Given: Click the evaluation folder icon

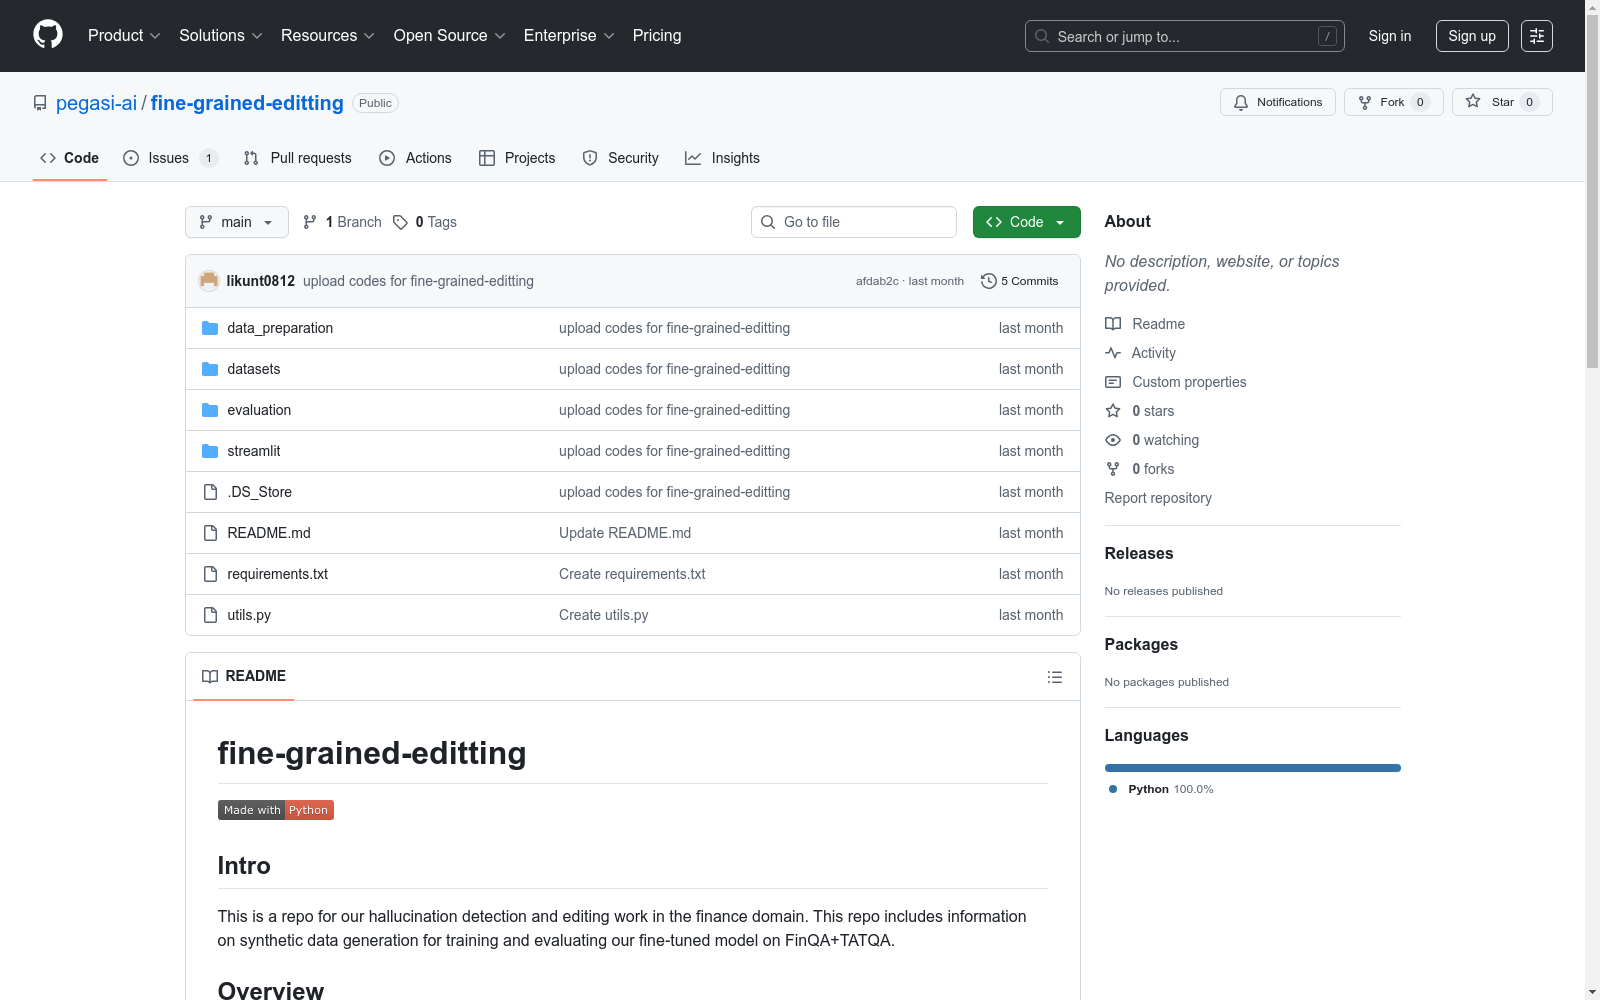Looking at the screenshot, I should (x=210, y=410).
